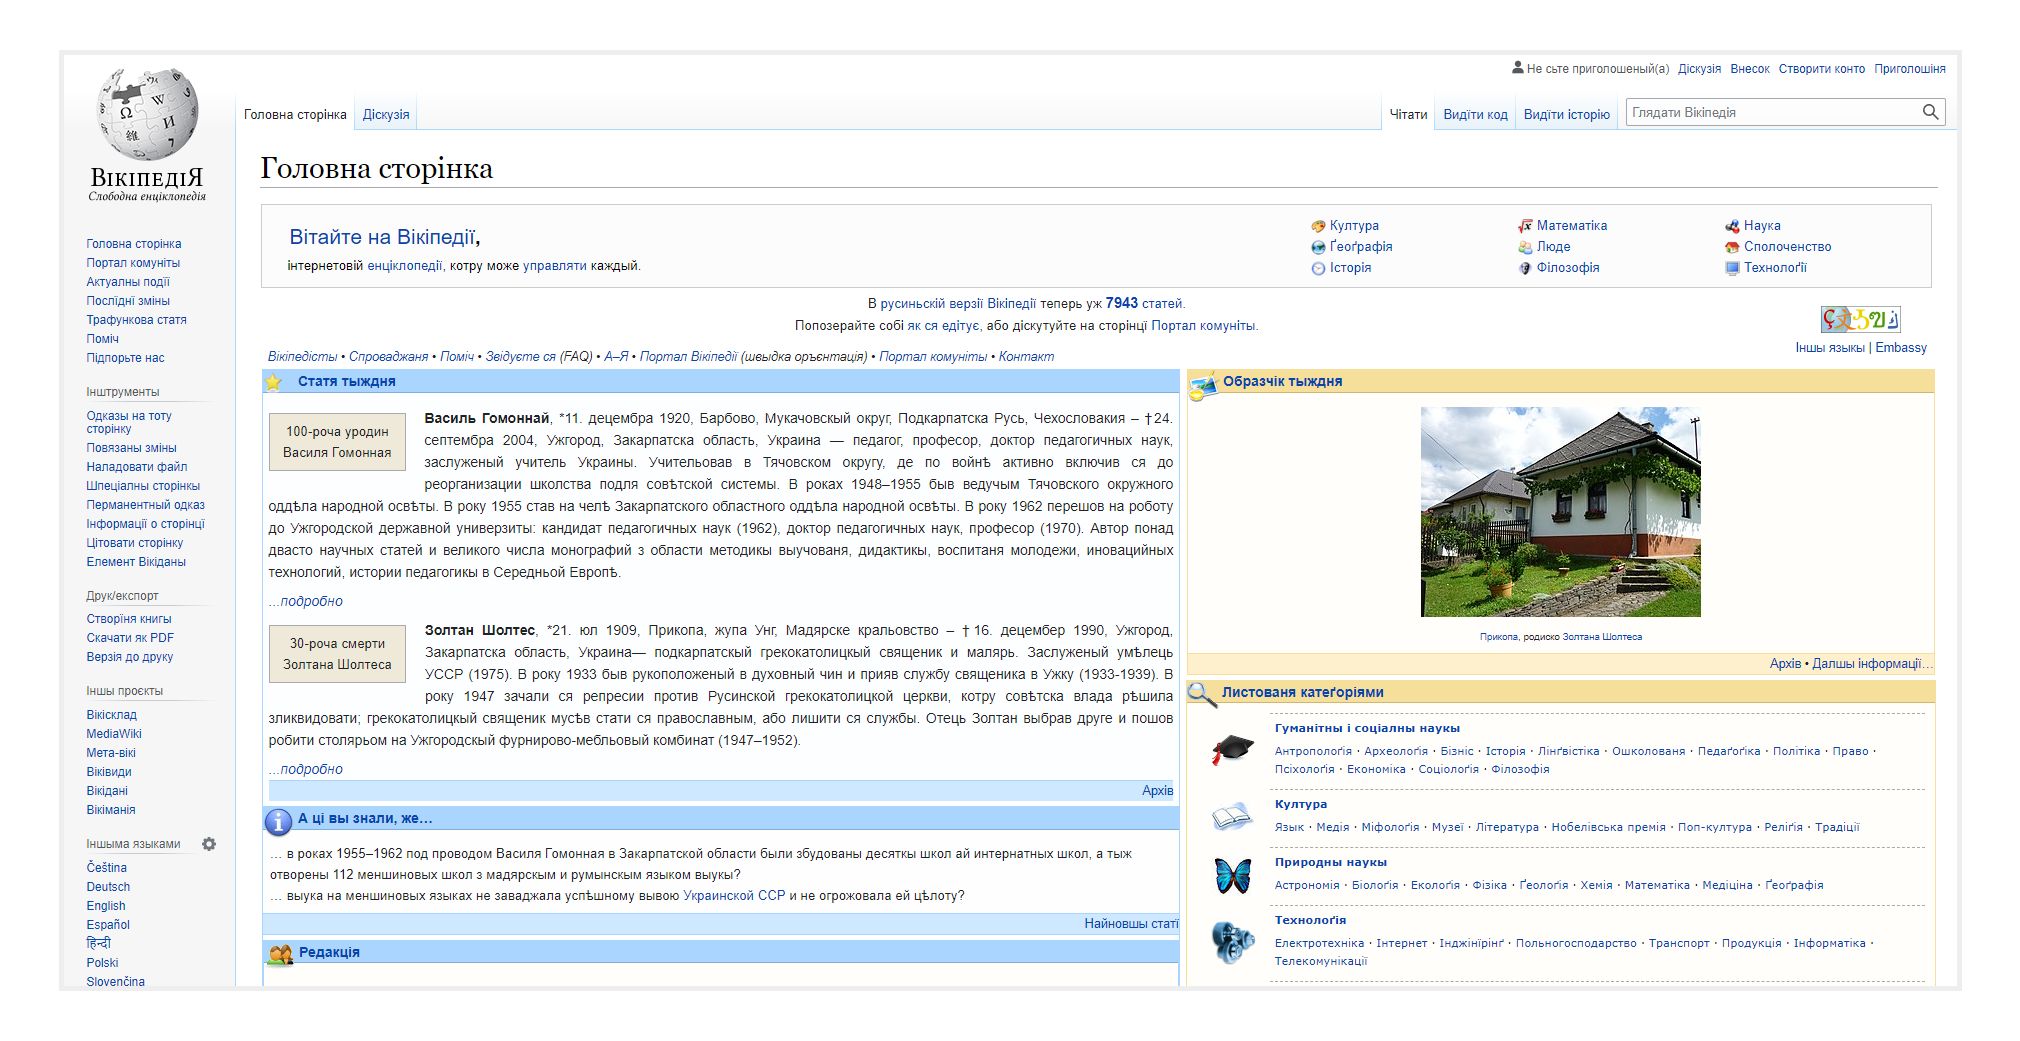Viewport: 2020px width, 1041px height.
Task: Click the Люде people icon
Action: (x=1525, y=247)
